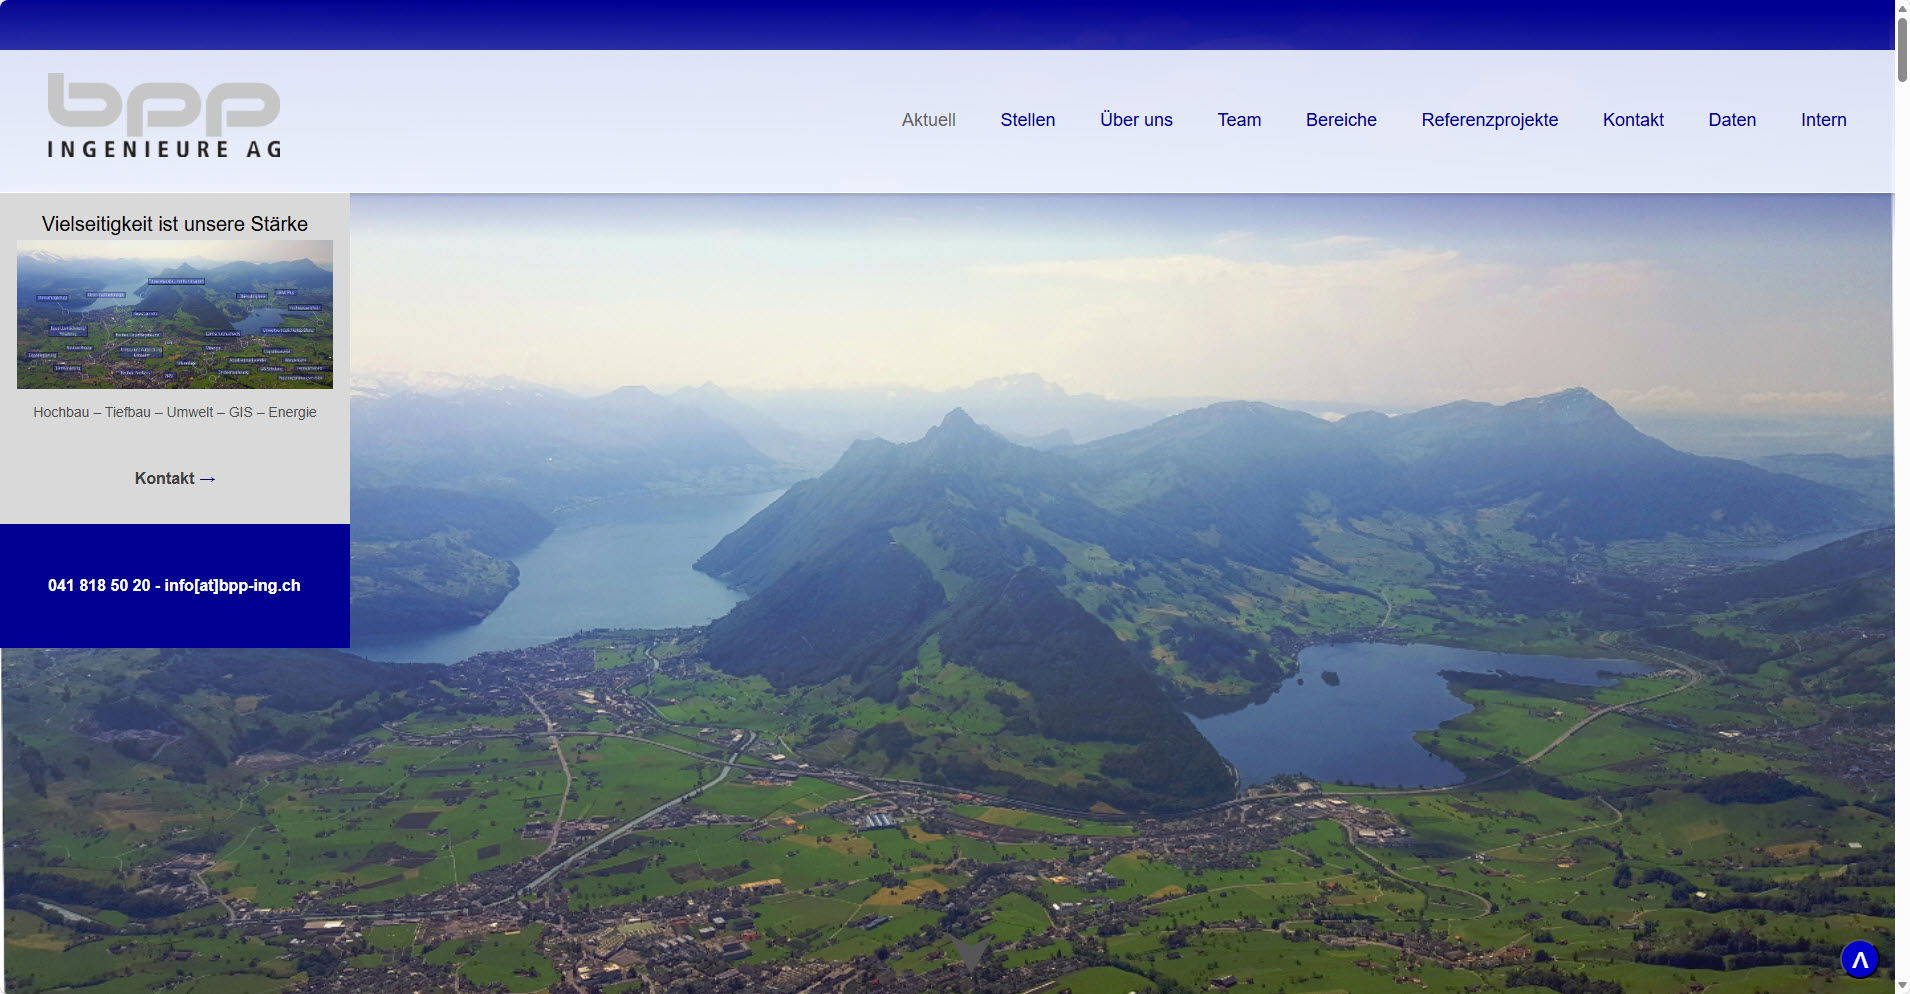This screenshot has width=1910, height=994.
Task: Click the scrollbar down arrow
Action: 1901,986
